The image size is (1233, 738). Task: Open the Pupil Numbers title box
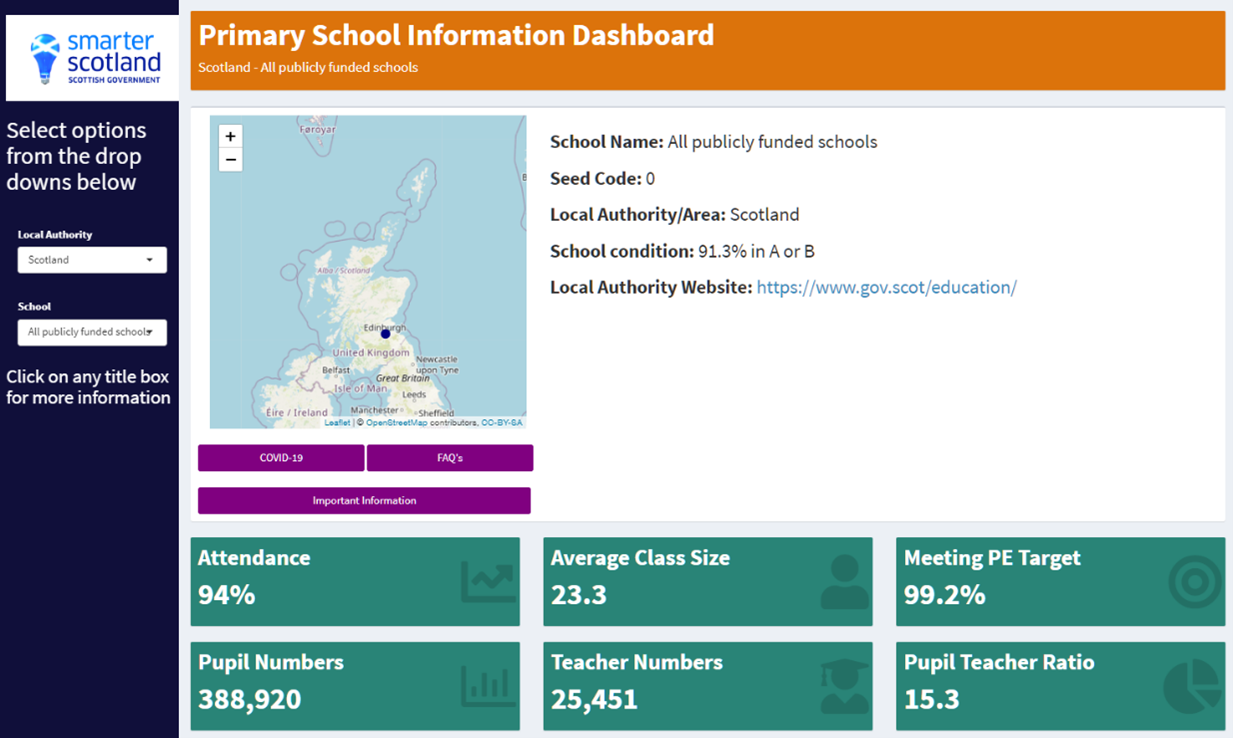coord(271,662)
